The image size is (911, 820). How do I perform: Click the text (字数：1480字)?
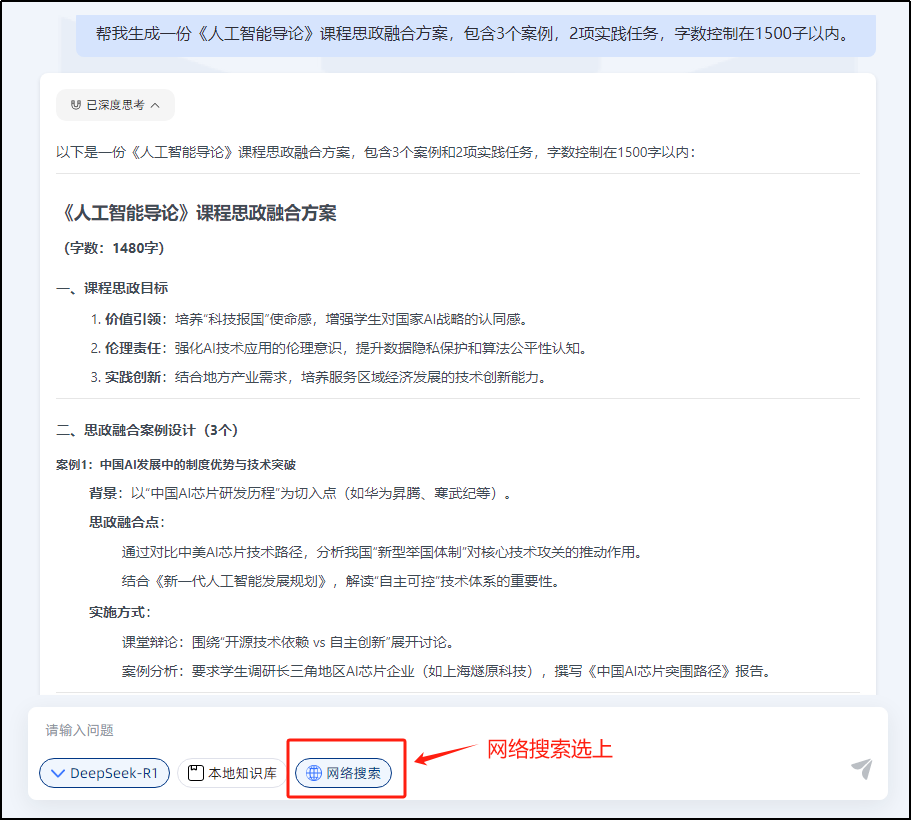pos(114,248)
